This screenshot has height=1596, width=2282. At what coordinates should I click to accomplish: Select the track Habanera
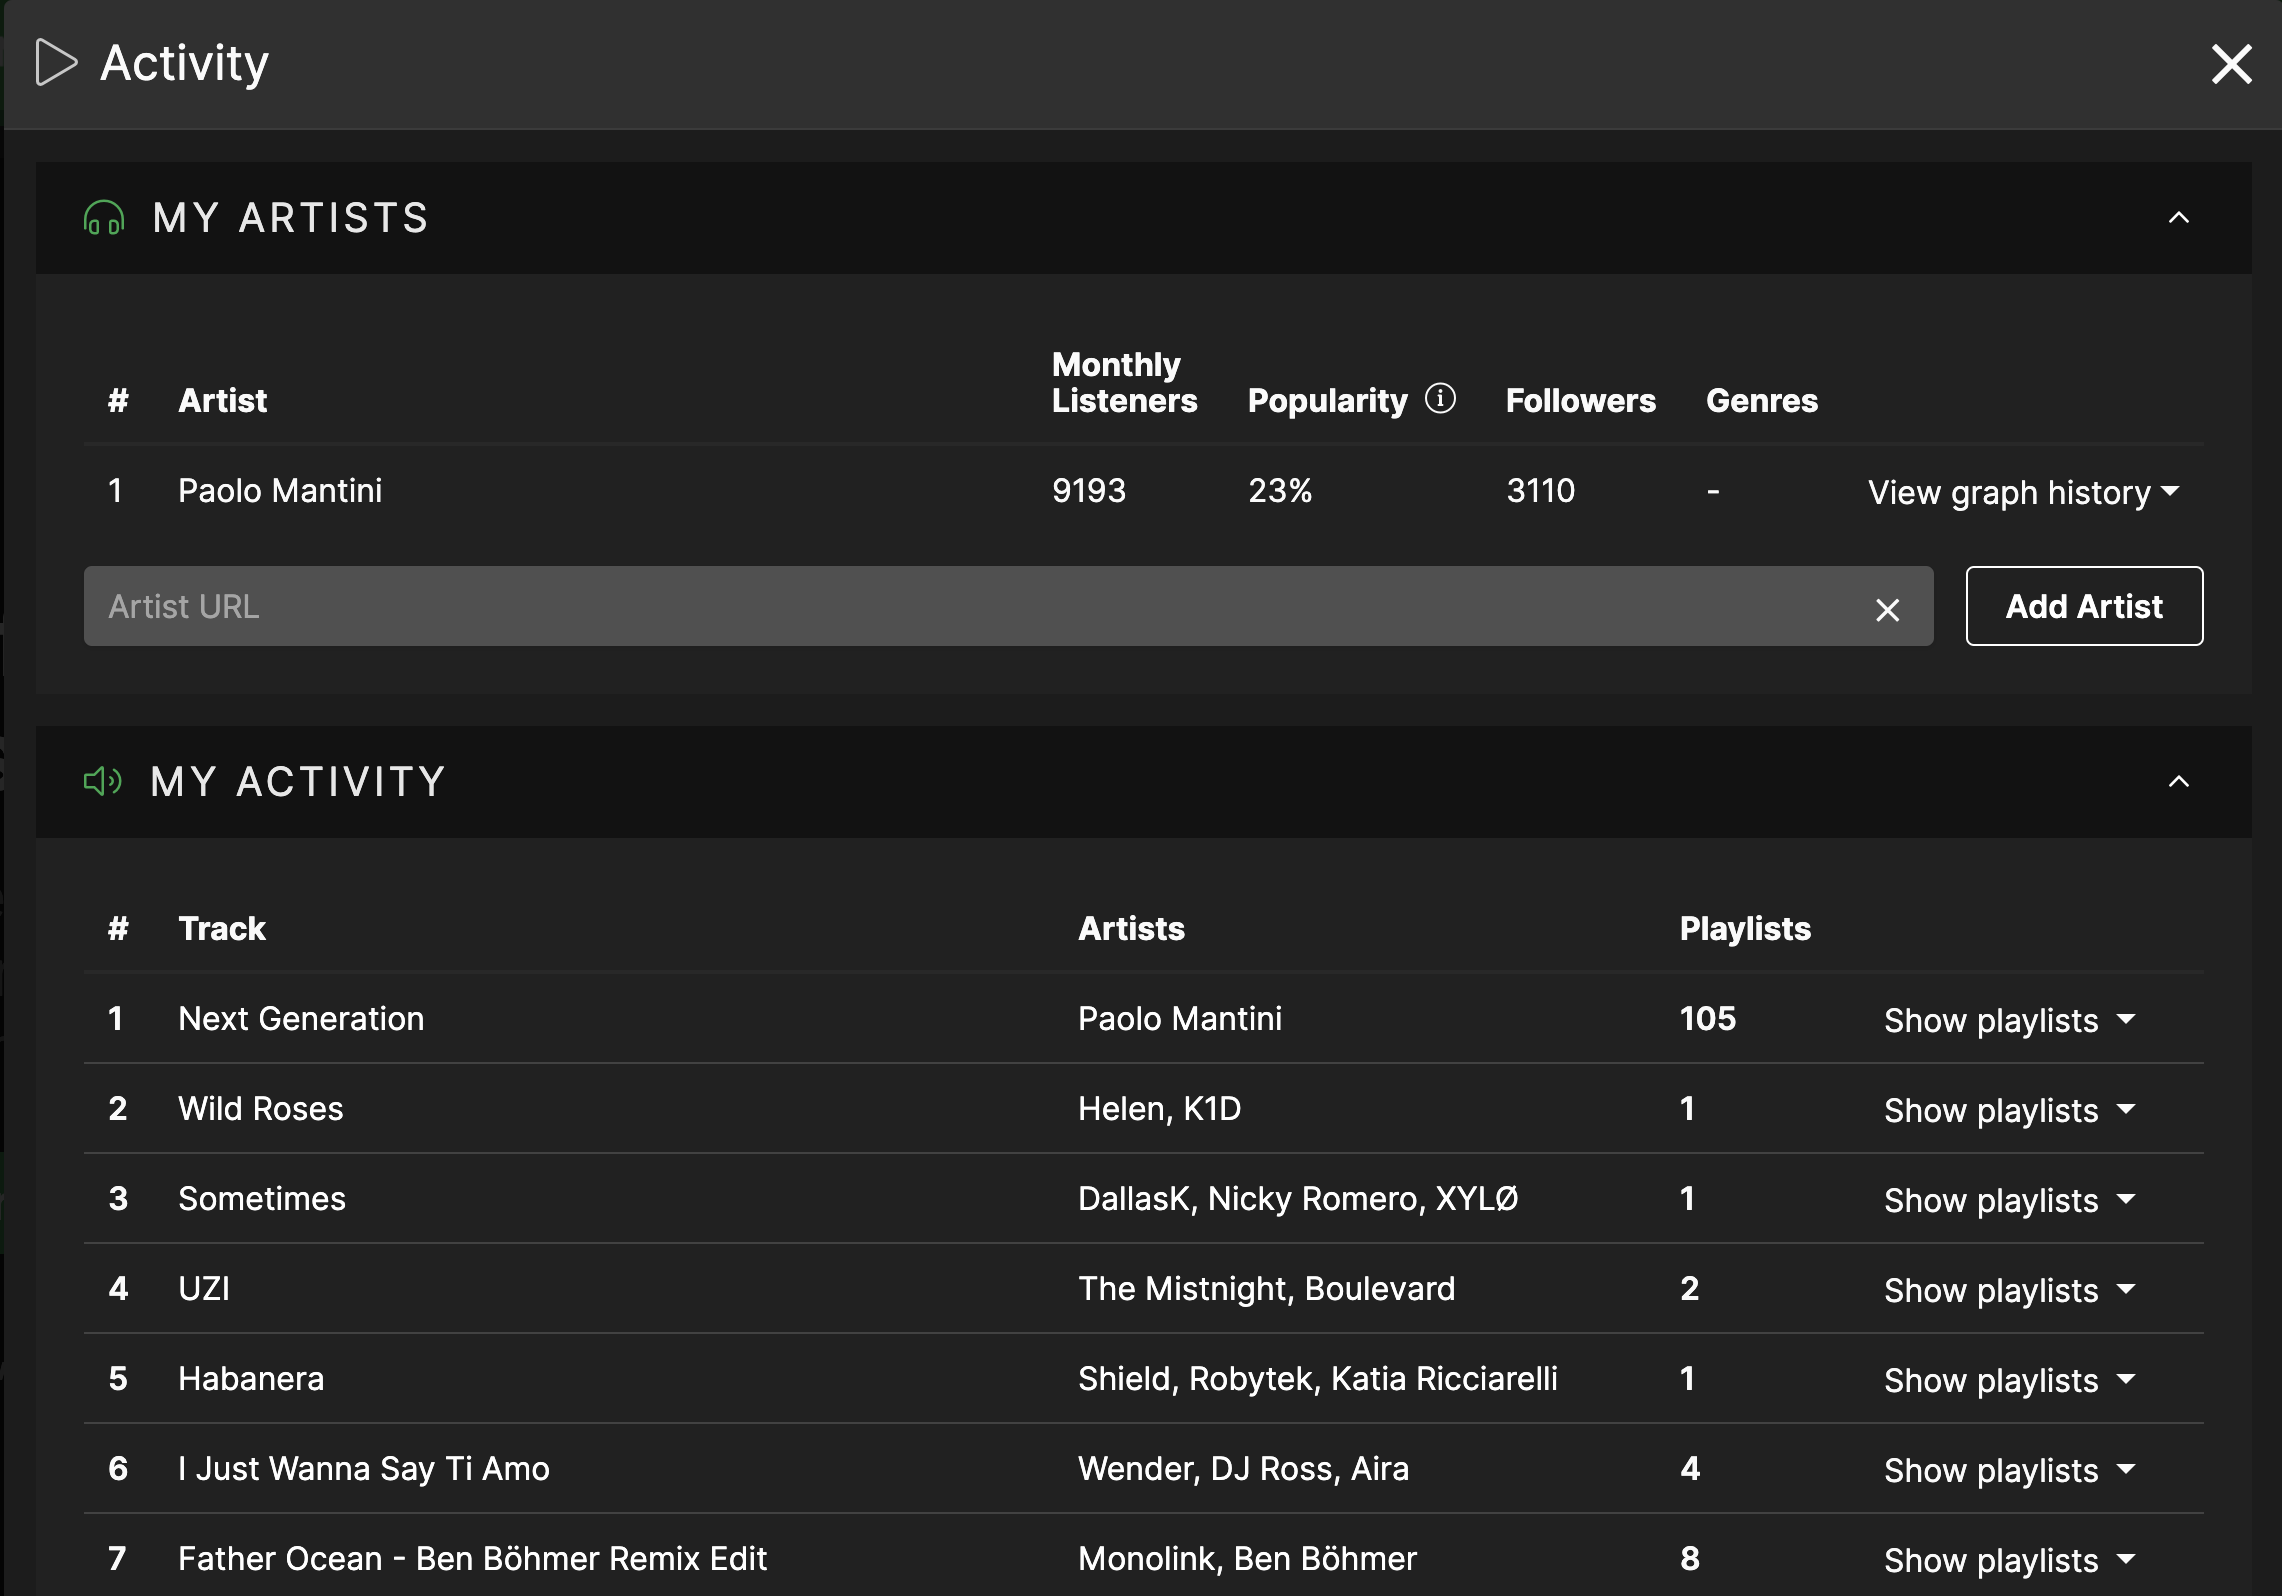pos(251,1379)
